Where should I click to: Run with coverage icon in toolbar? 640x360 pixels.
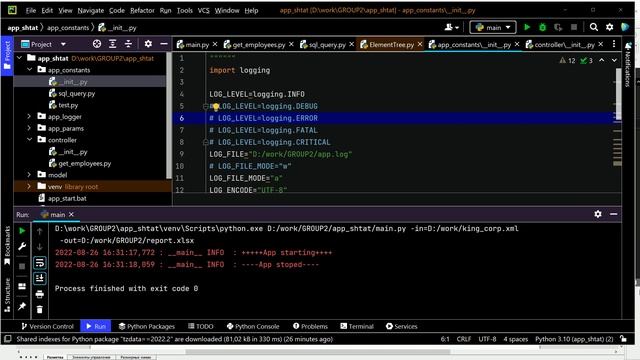[558, 27]
